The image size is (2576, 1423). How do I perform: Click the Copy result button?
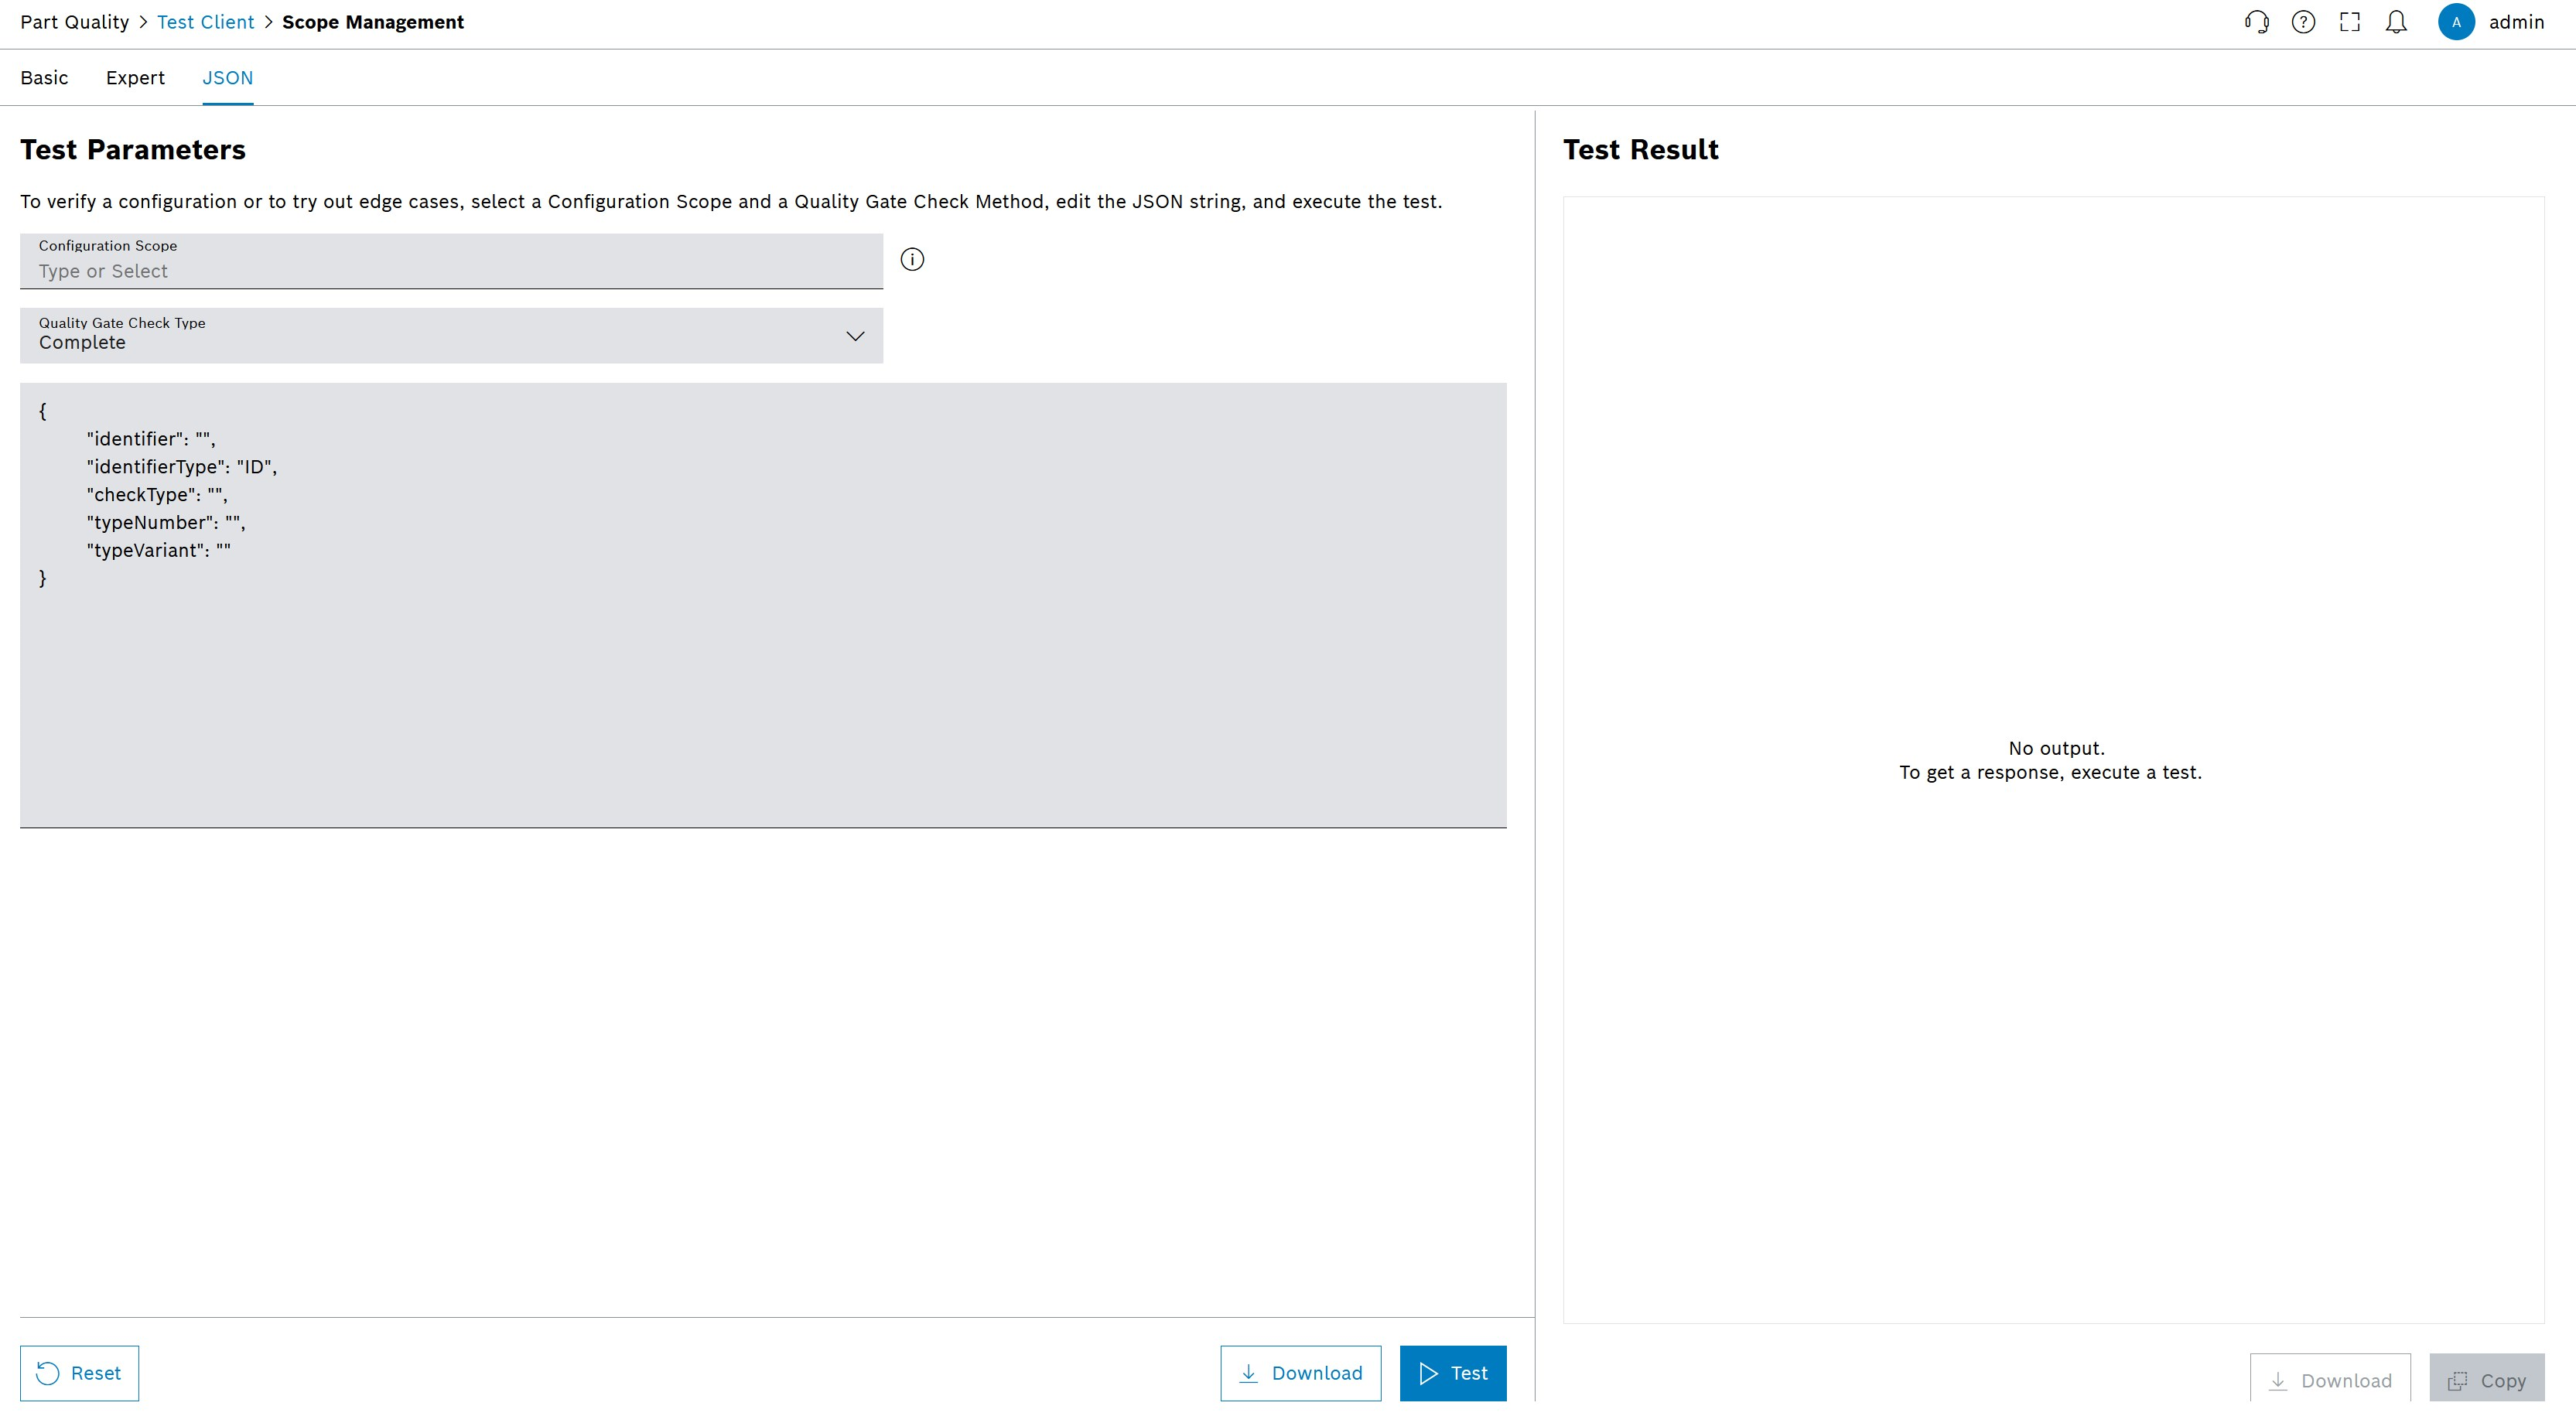click(2486, 1380)
